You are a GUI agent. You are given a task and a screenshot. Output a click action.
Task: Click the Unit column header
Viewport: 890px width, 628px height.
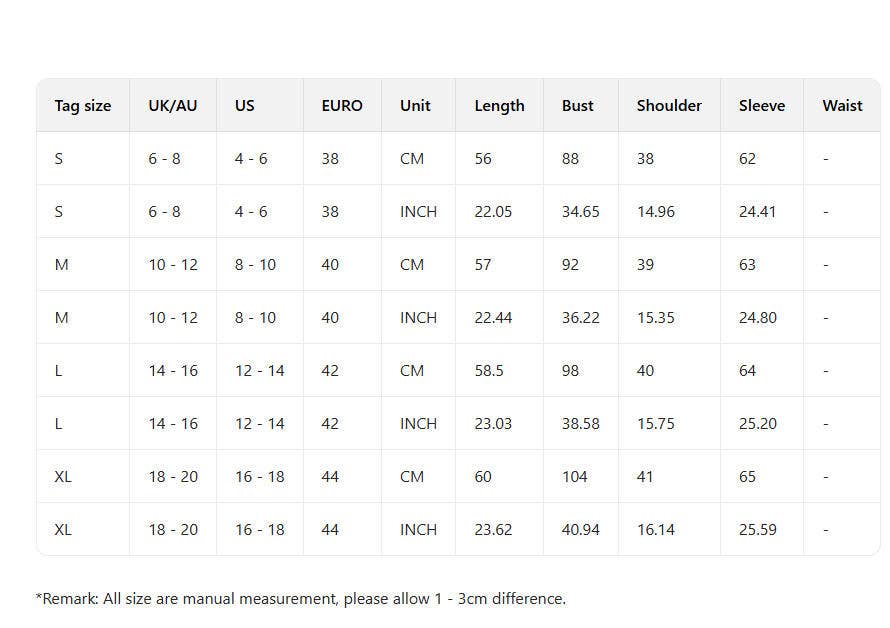pyautogui.click(x=415, y=105)
